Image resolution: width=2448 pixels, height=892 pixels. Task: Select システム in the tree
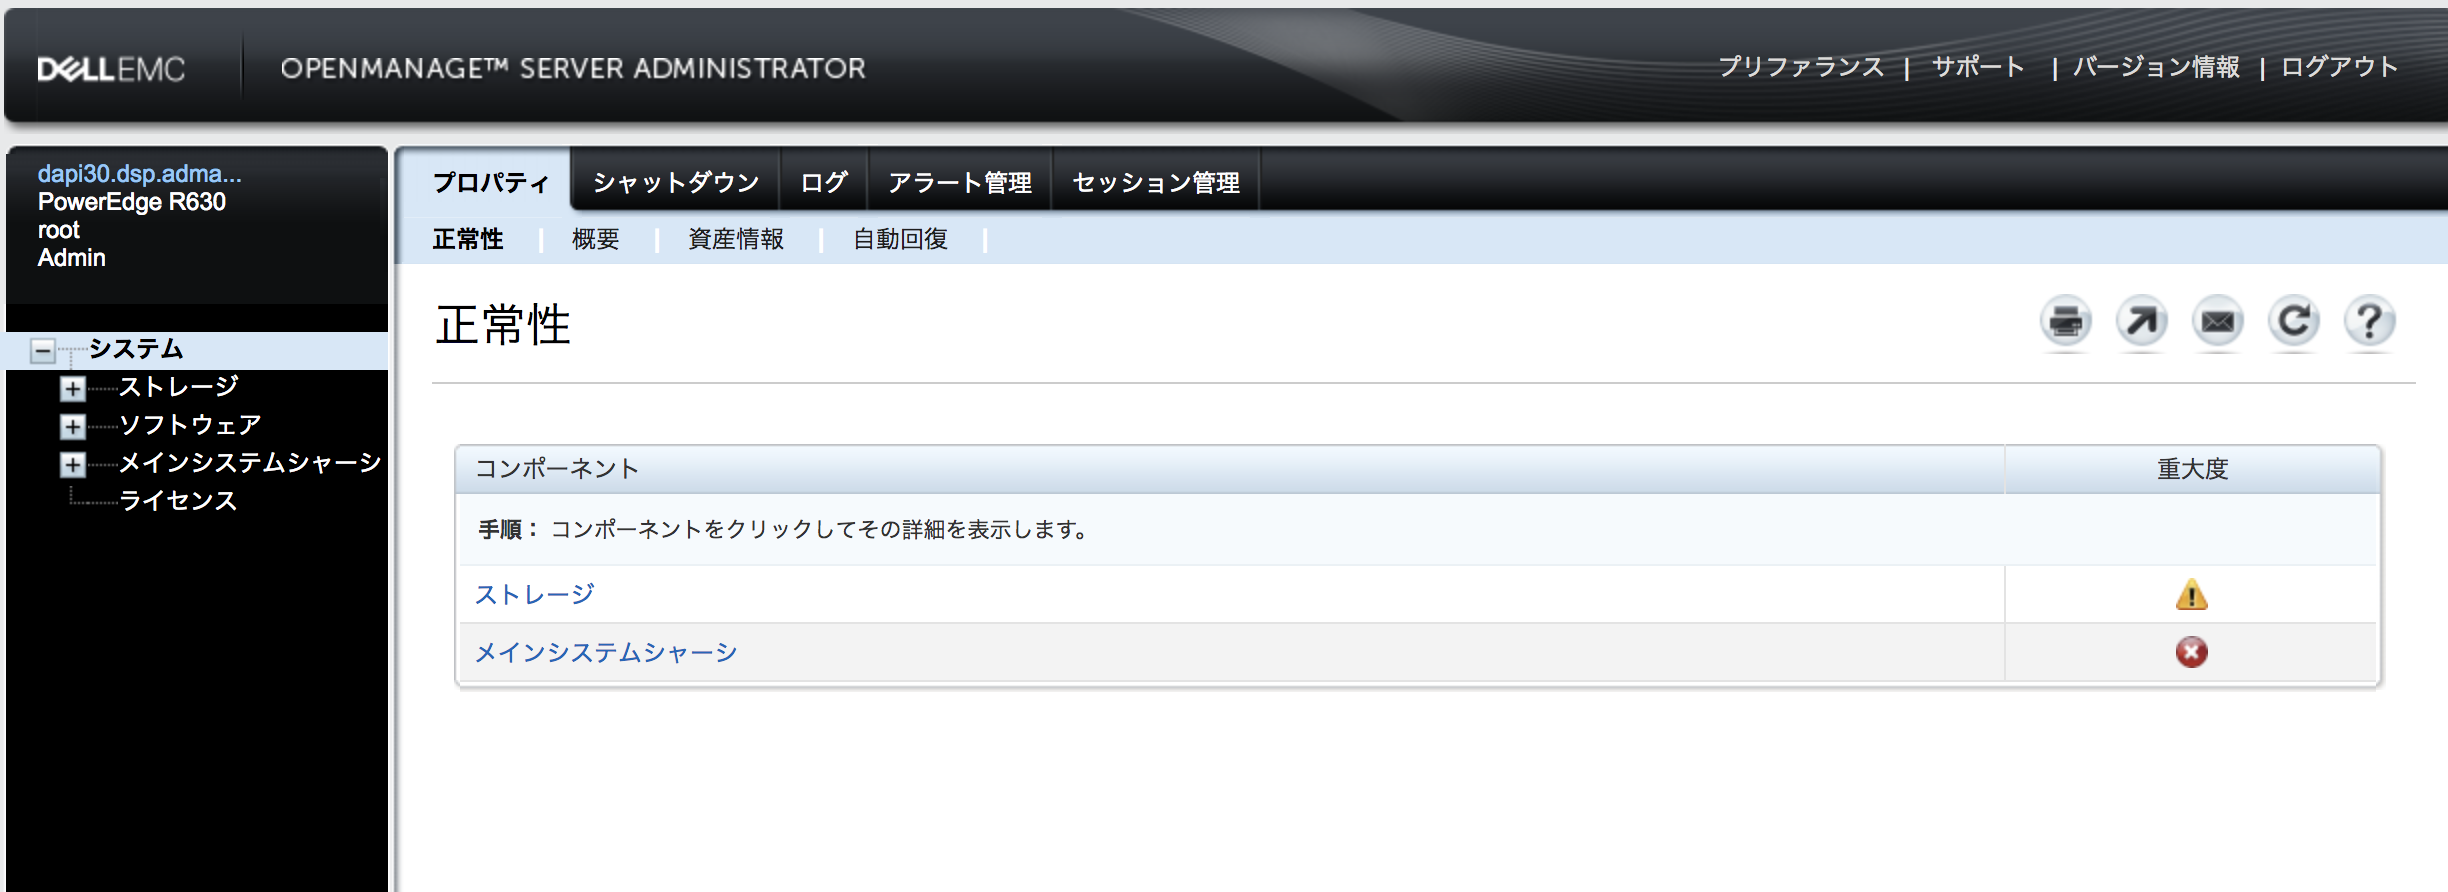(136, 349)
